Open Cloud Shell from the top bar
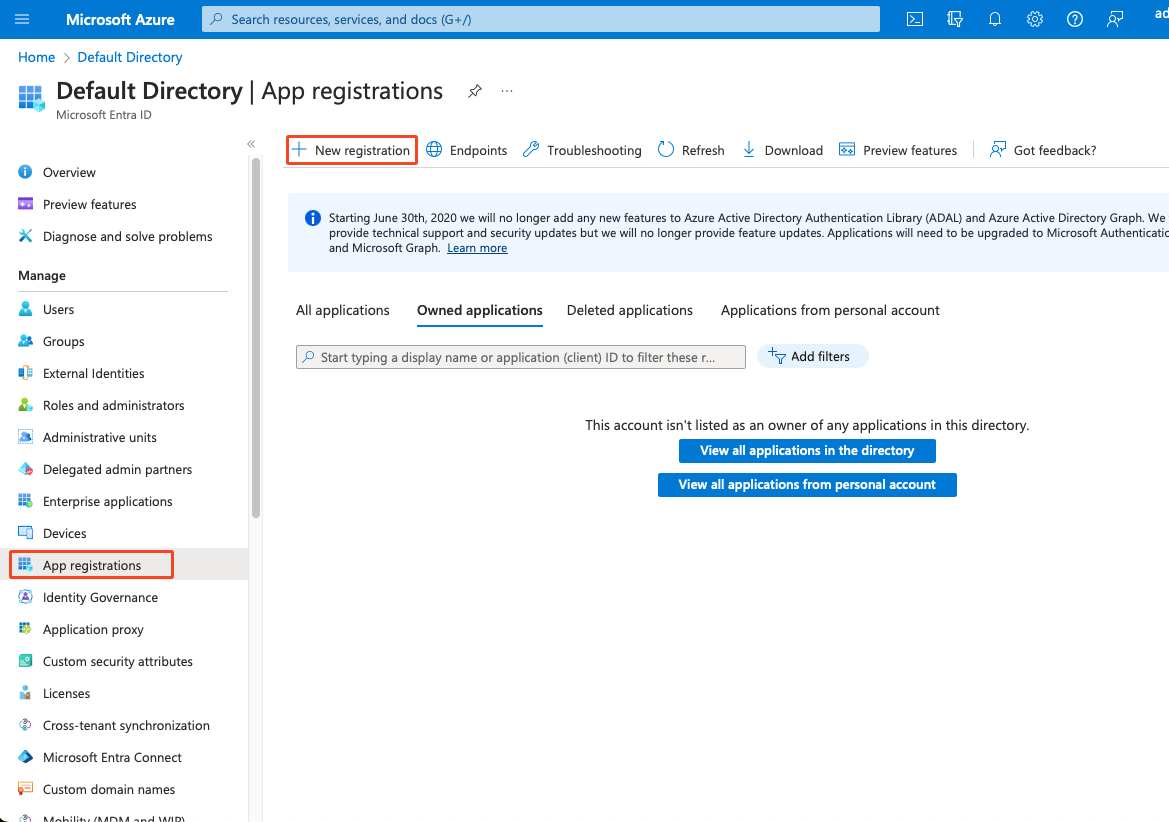The image size is (1169, 822). pos(914,18)
